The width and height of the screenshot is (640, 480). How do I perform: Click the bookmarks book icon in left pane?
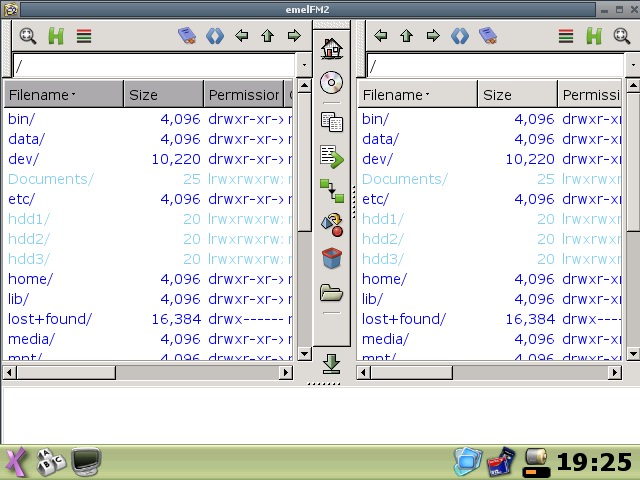[x=187, y=36]
